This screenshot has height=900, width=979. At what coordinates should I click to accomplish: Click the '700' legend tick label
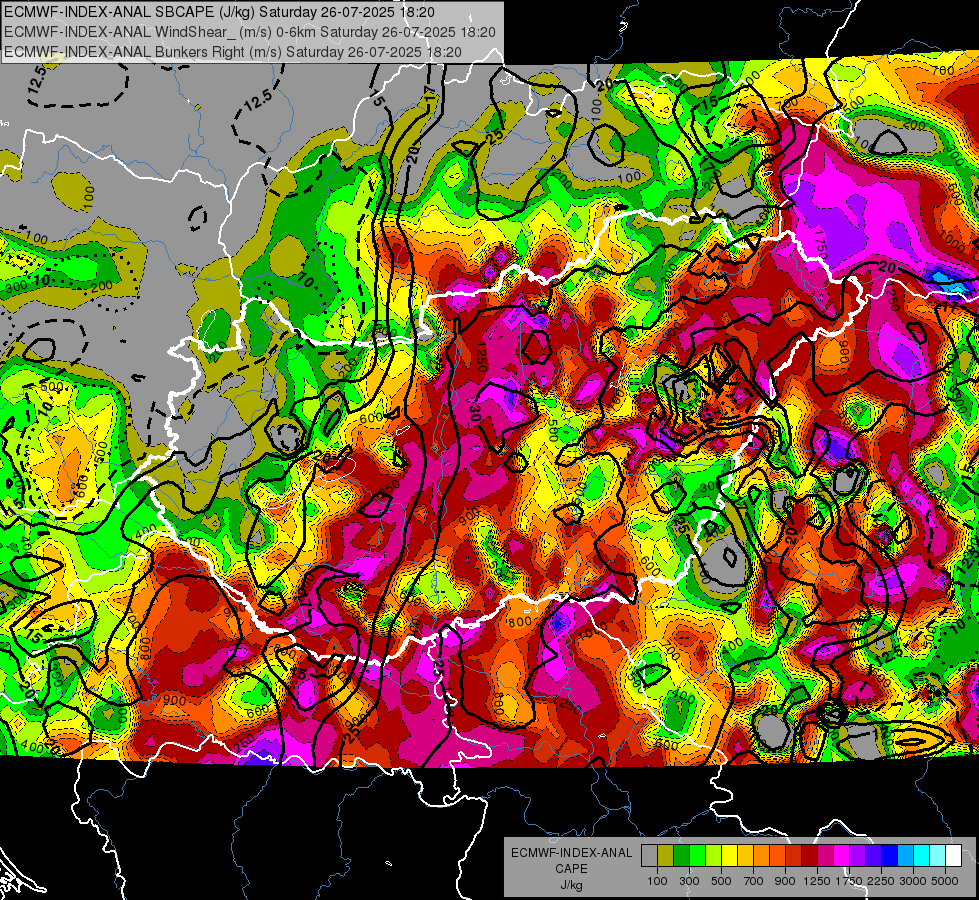[754, 881]
